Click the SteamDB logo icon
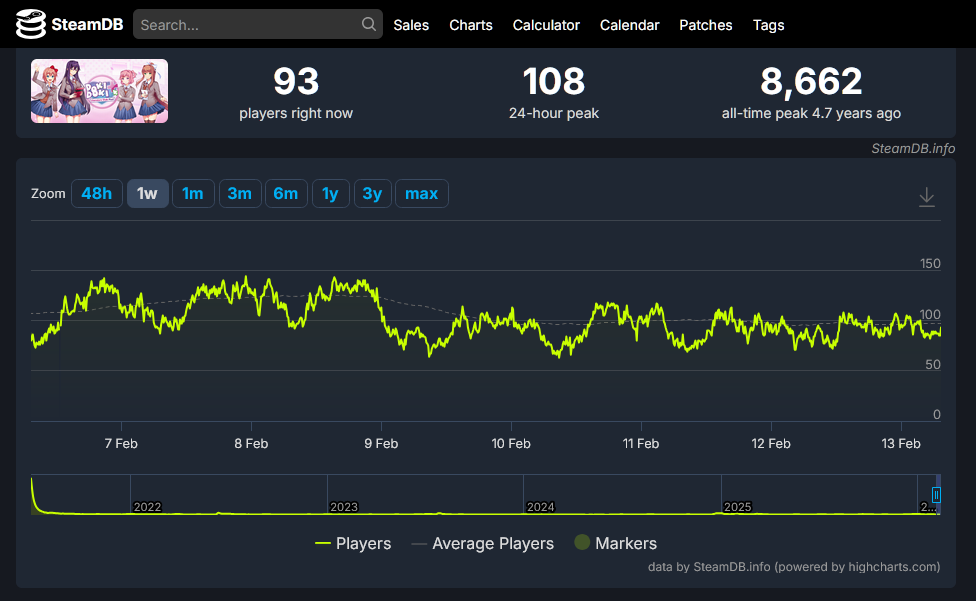The height and width of the screenshot is (601, 976). [x=30, y=24]
